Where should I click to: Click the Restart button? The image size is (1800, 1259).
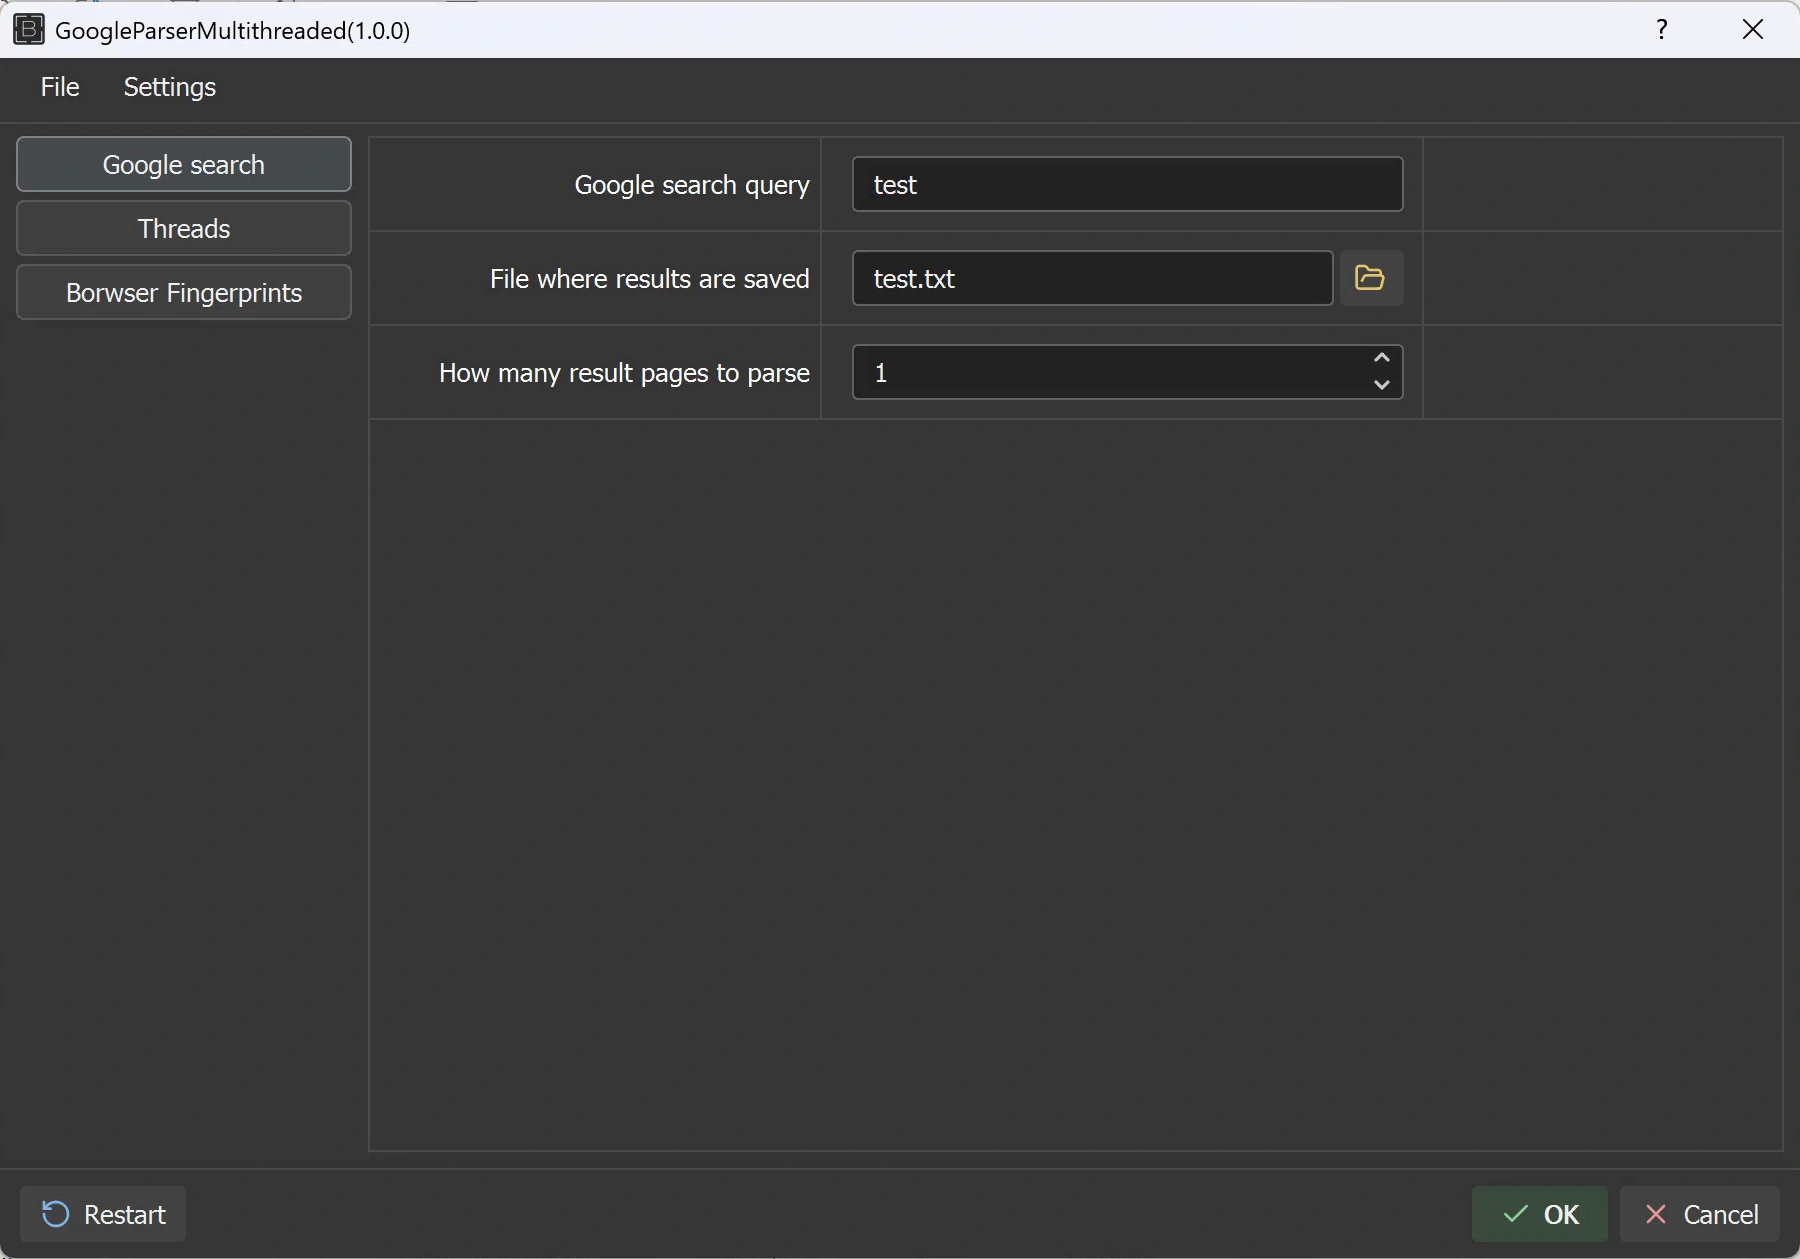[x=103, y=1214]
